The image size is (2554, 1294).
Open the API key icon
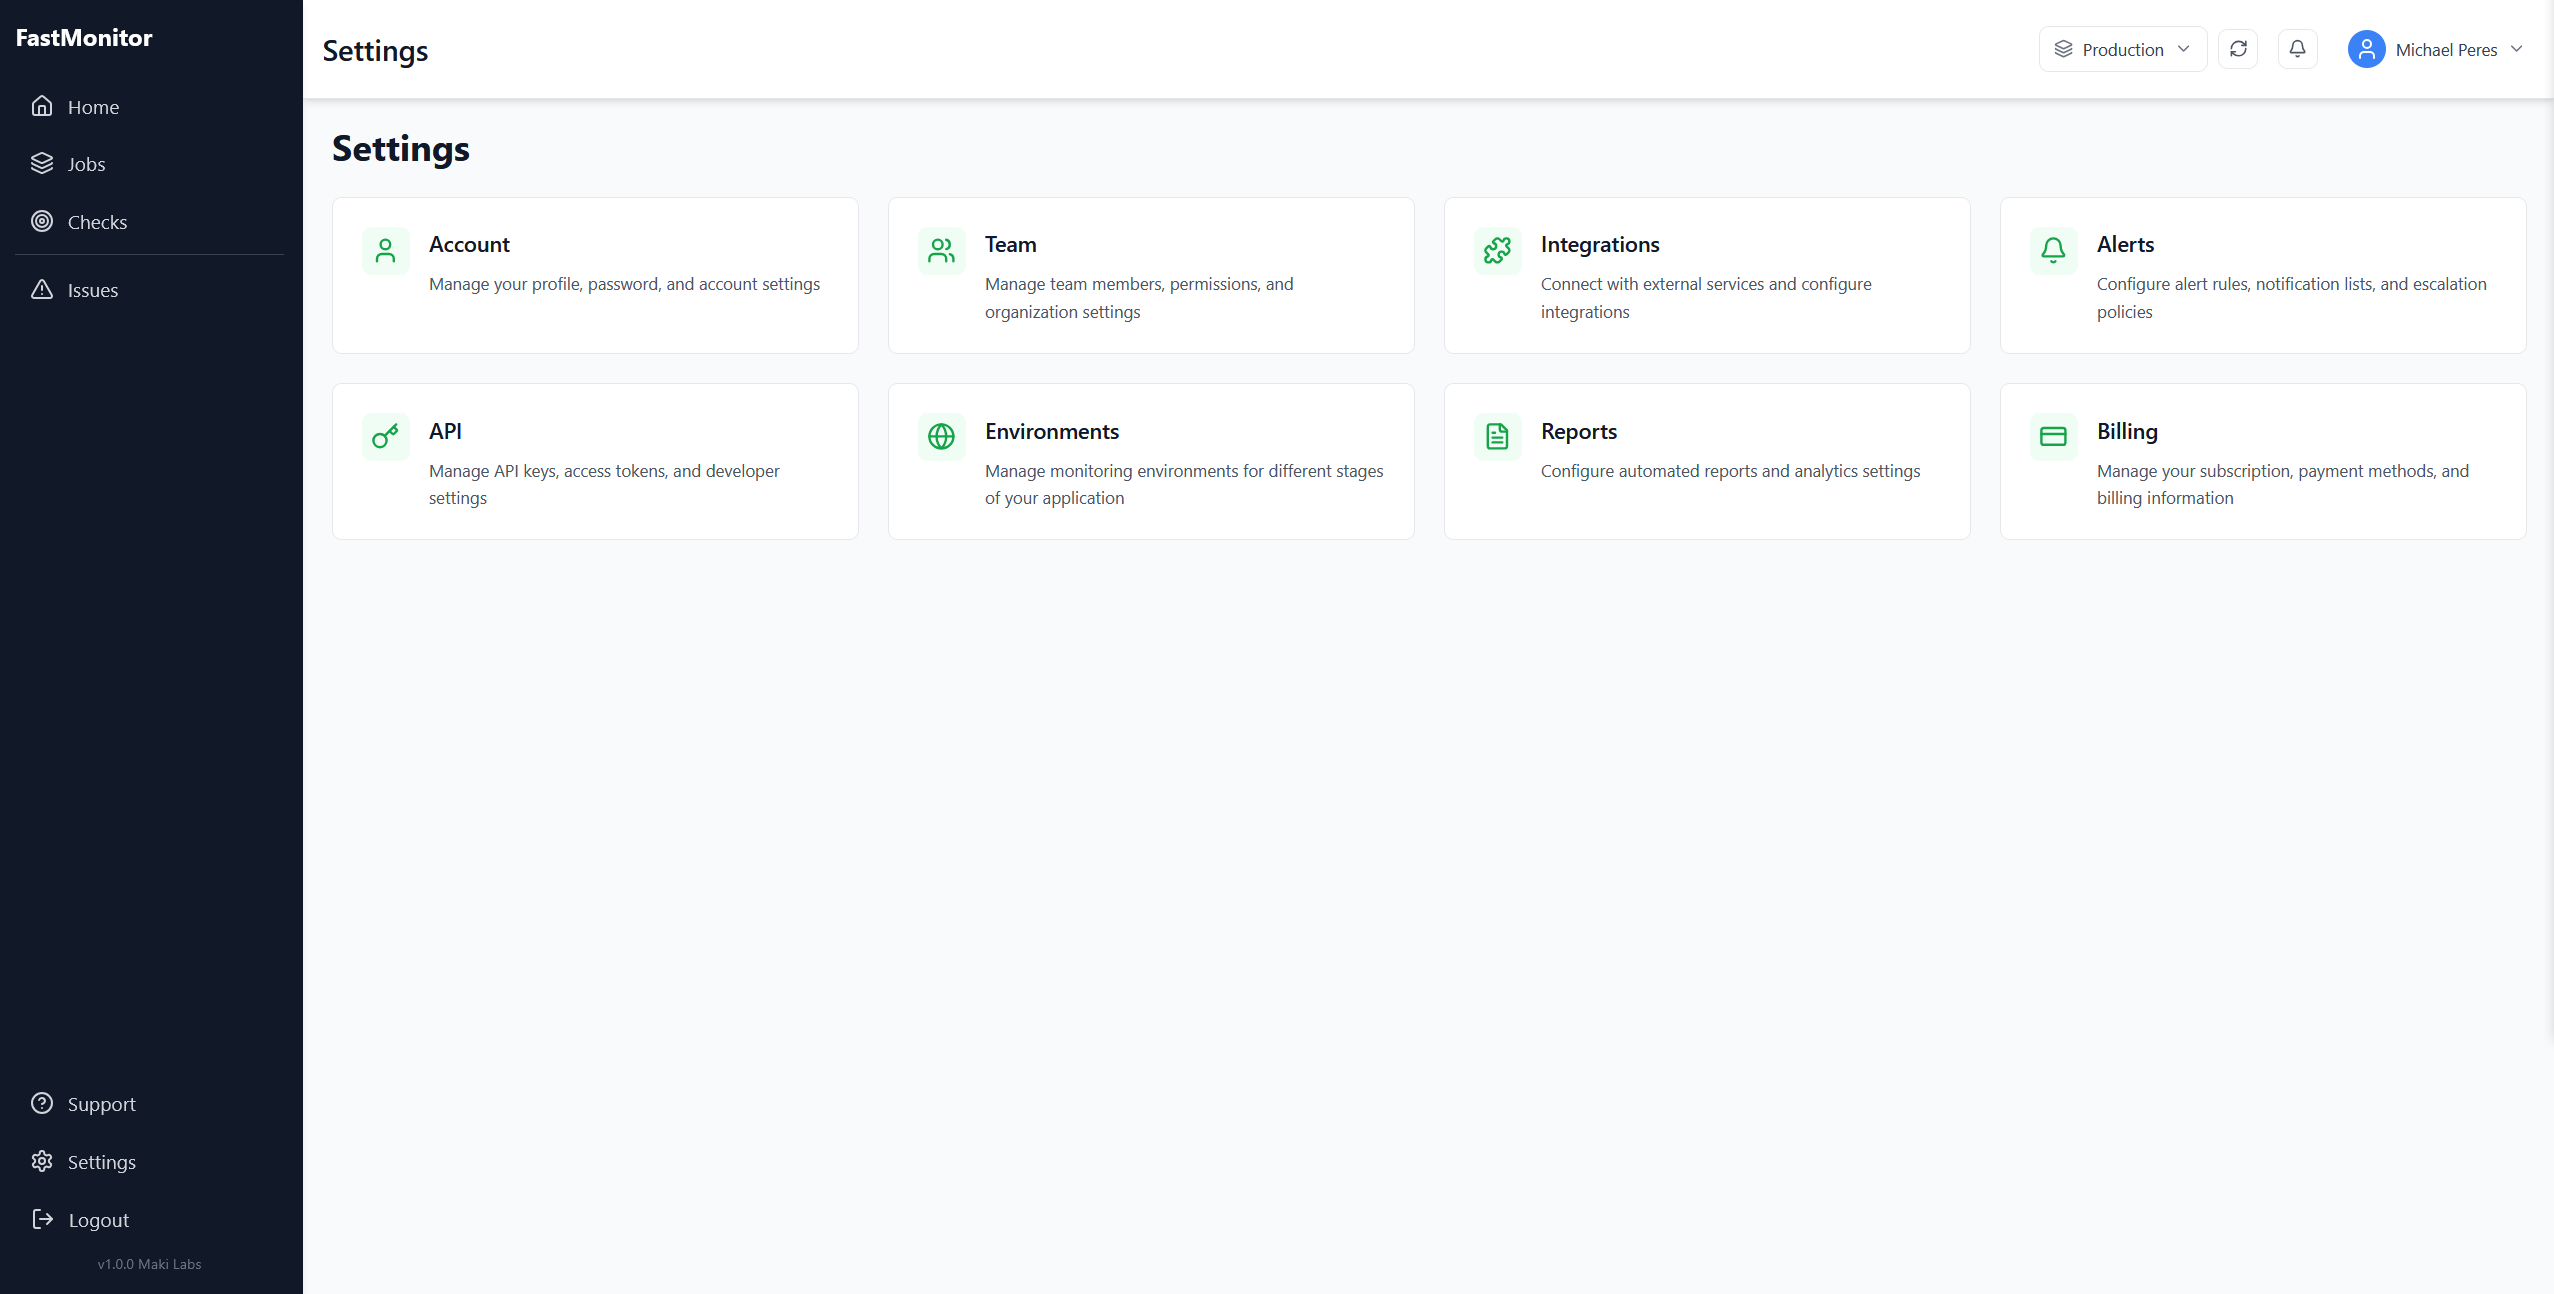[x=386, y=437]
